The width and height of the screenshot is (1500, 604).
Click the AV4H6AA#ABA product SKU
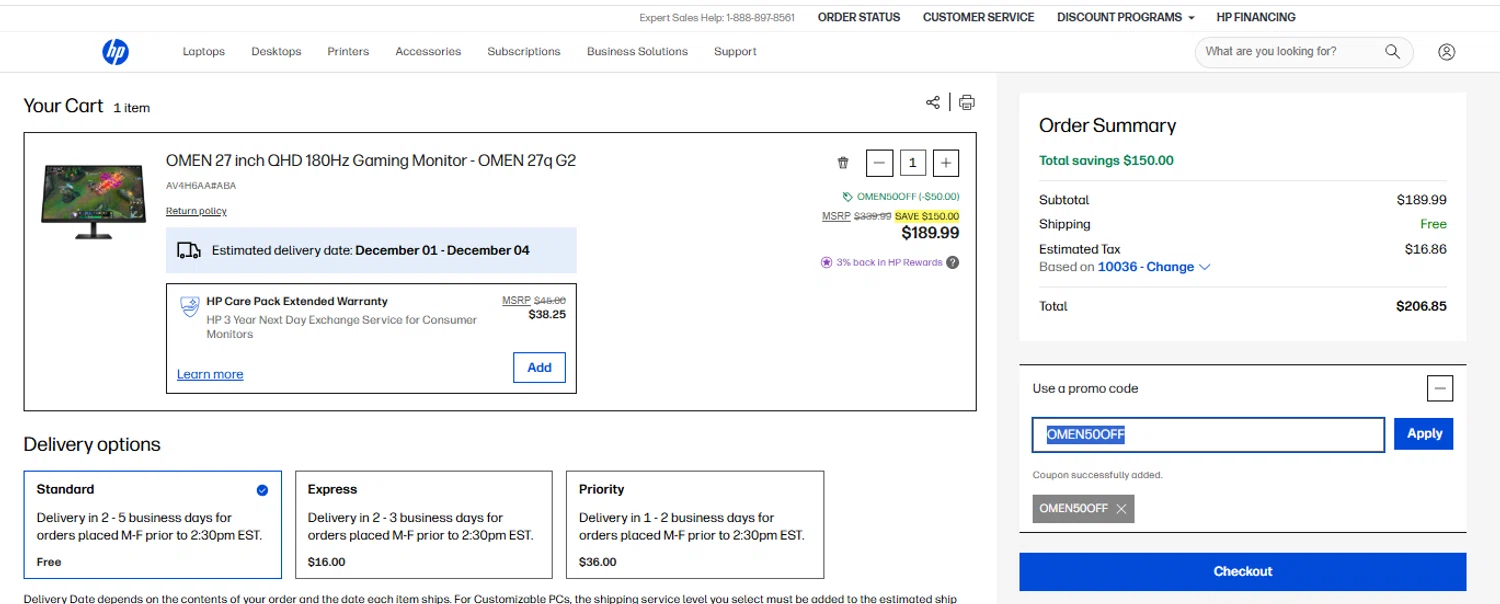[x=201, y=186]
